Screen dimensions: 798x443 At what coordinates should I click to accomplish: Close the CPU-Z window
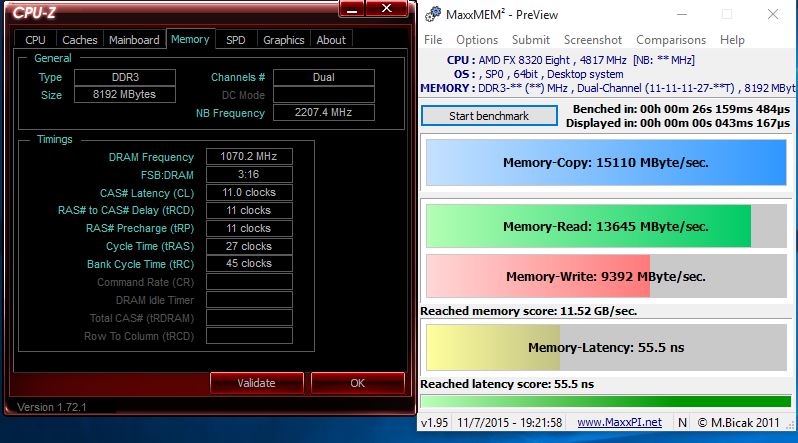[x=387, y=9]
